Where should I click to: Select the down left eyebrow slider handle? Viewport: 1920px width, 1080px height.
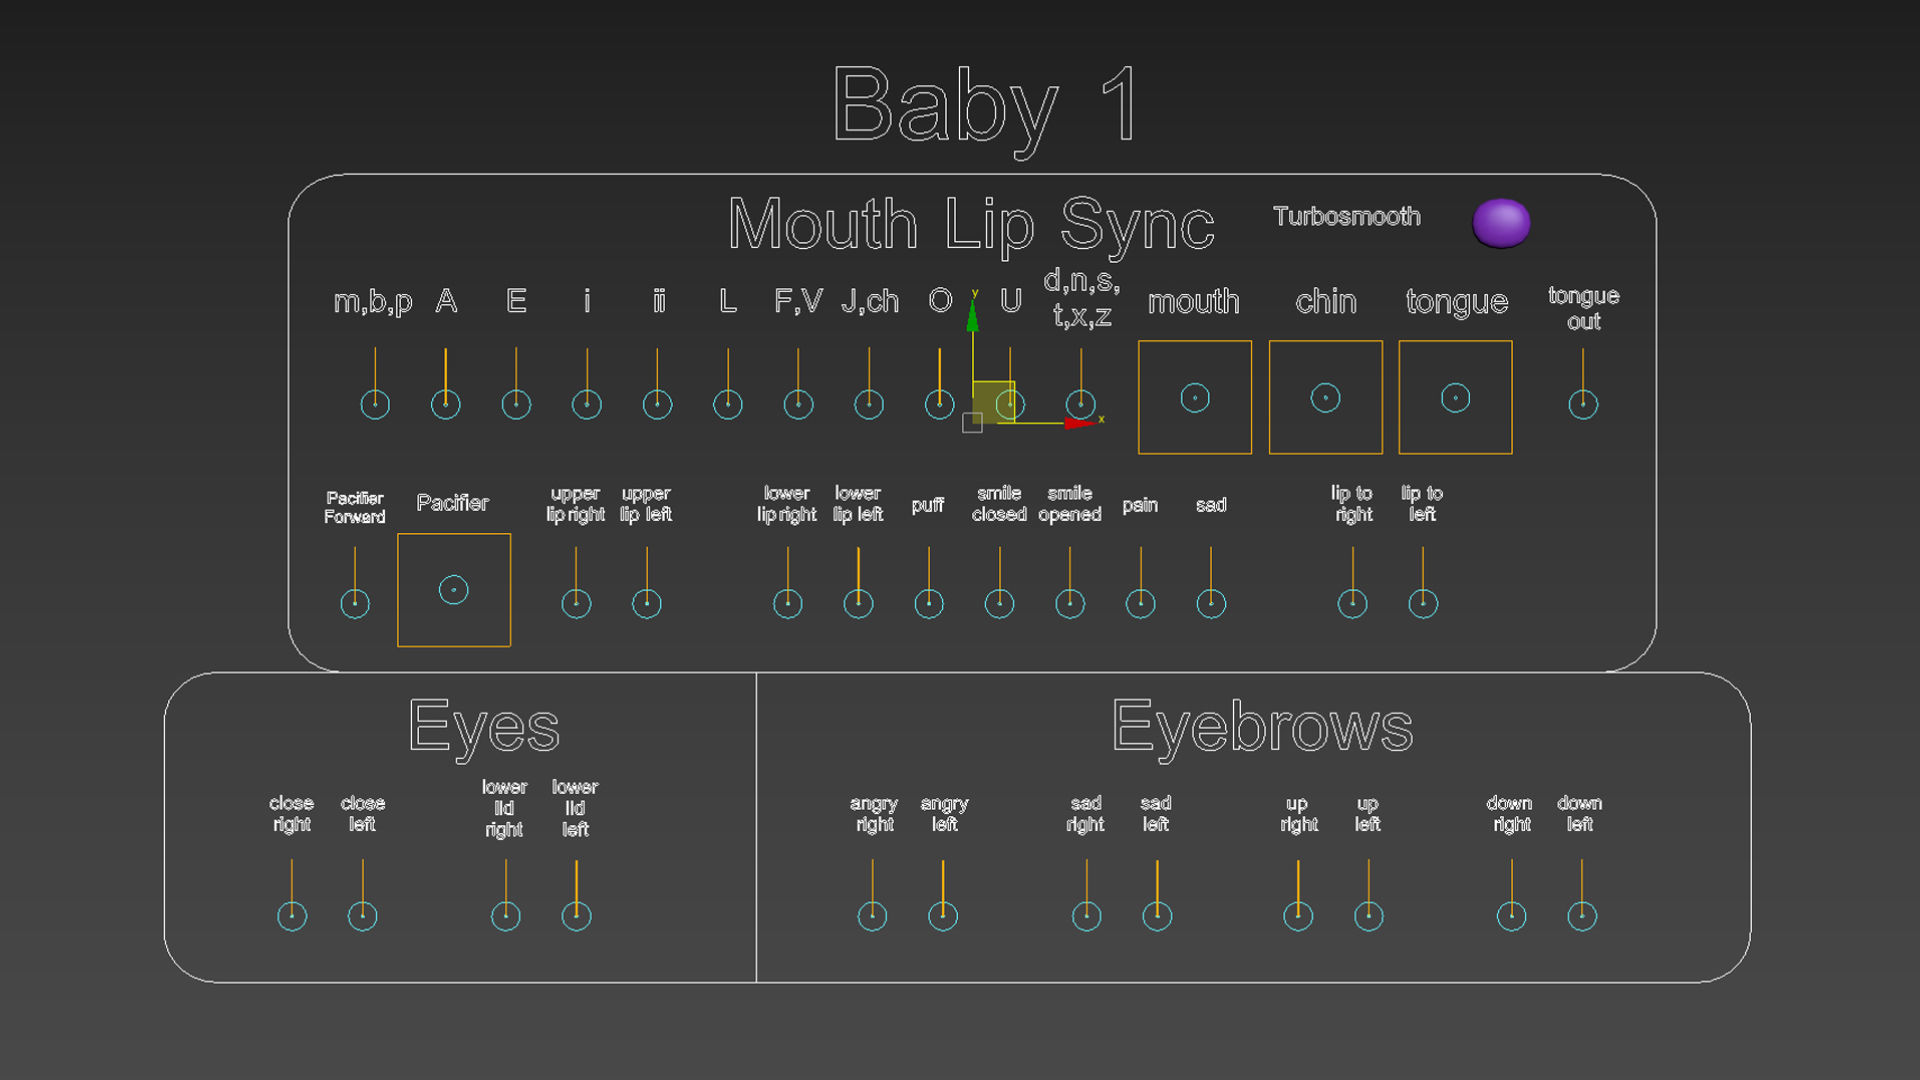(1582, 916)
